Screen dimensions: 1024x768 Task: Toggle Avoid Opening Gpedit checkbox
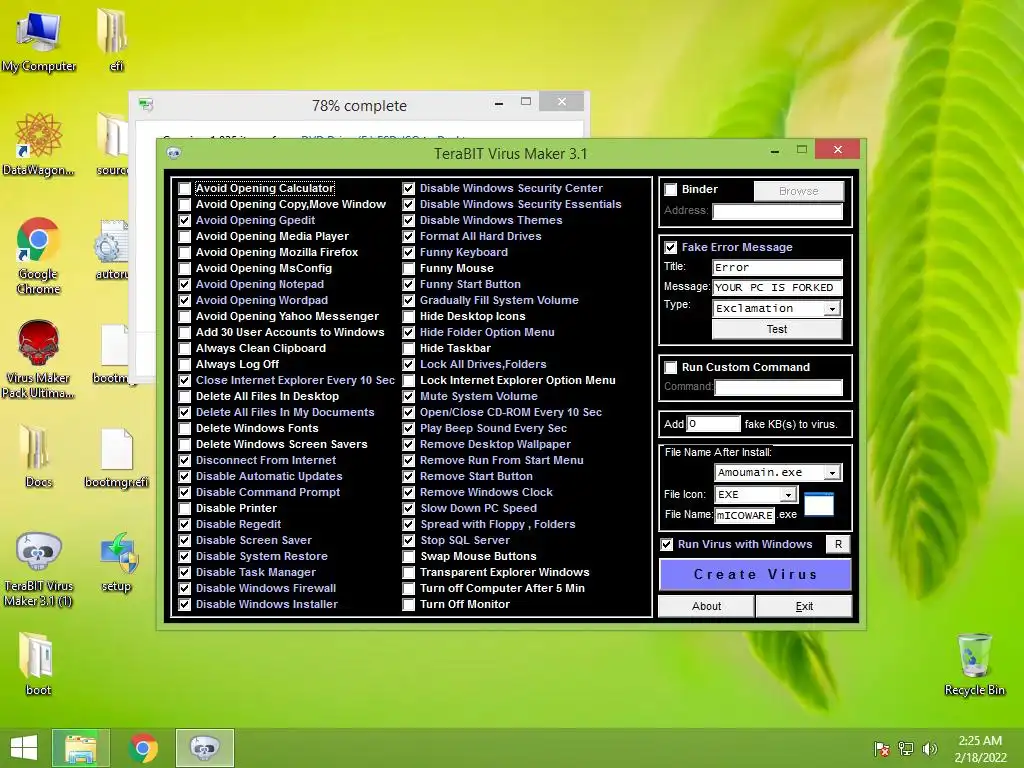185,221
